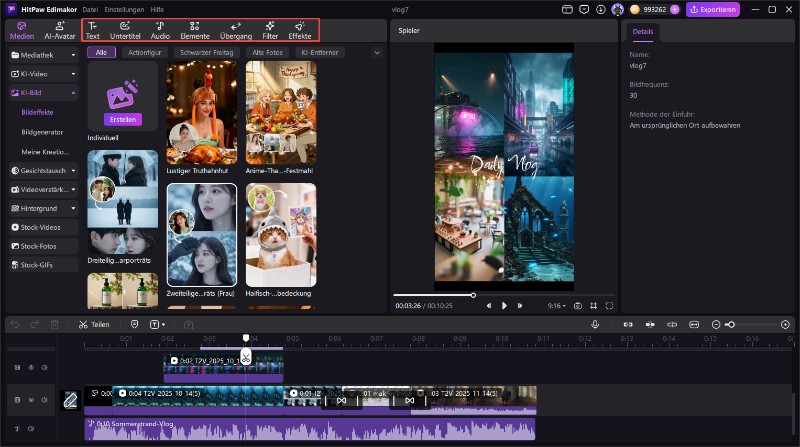This screenshot has width=800, height=447.
Task: Enter fullscreen preview in the player
Action: (x=609, y=305)
